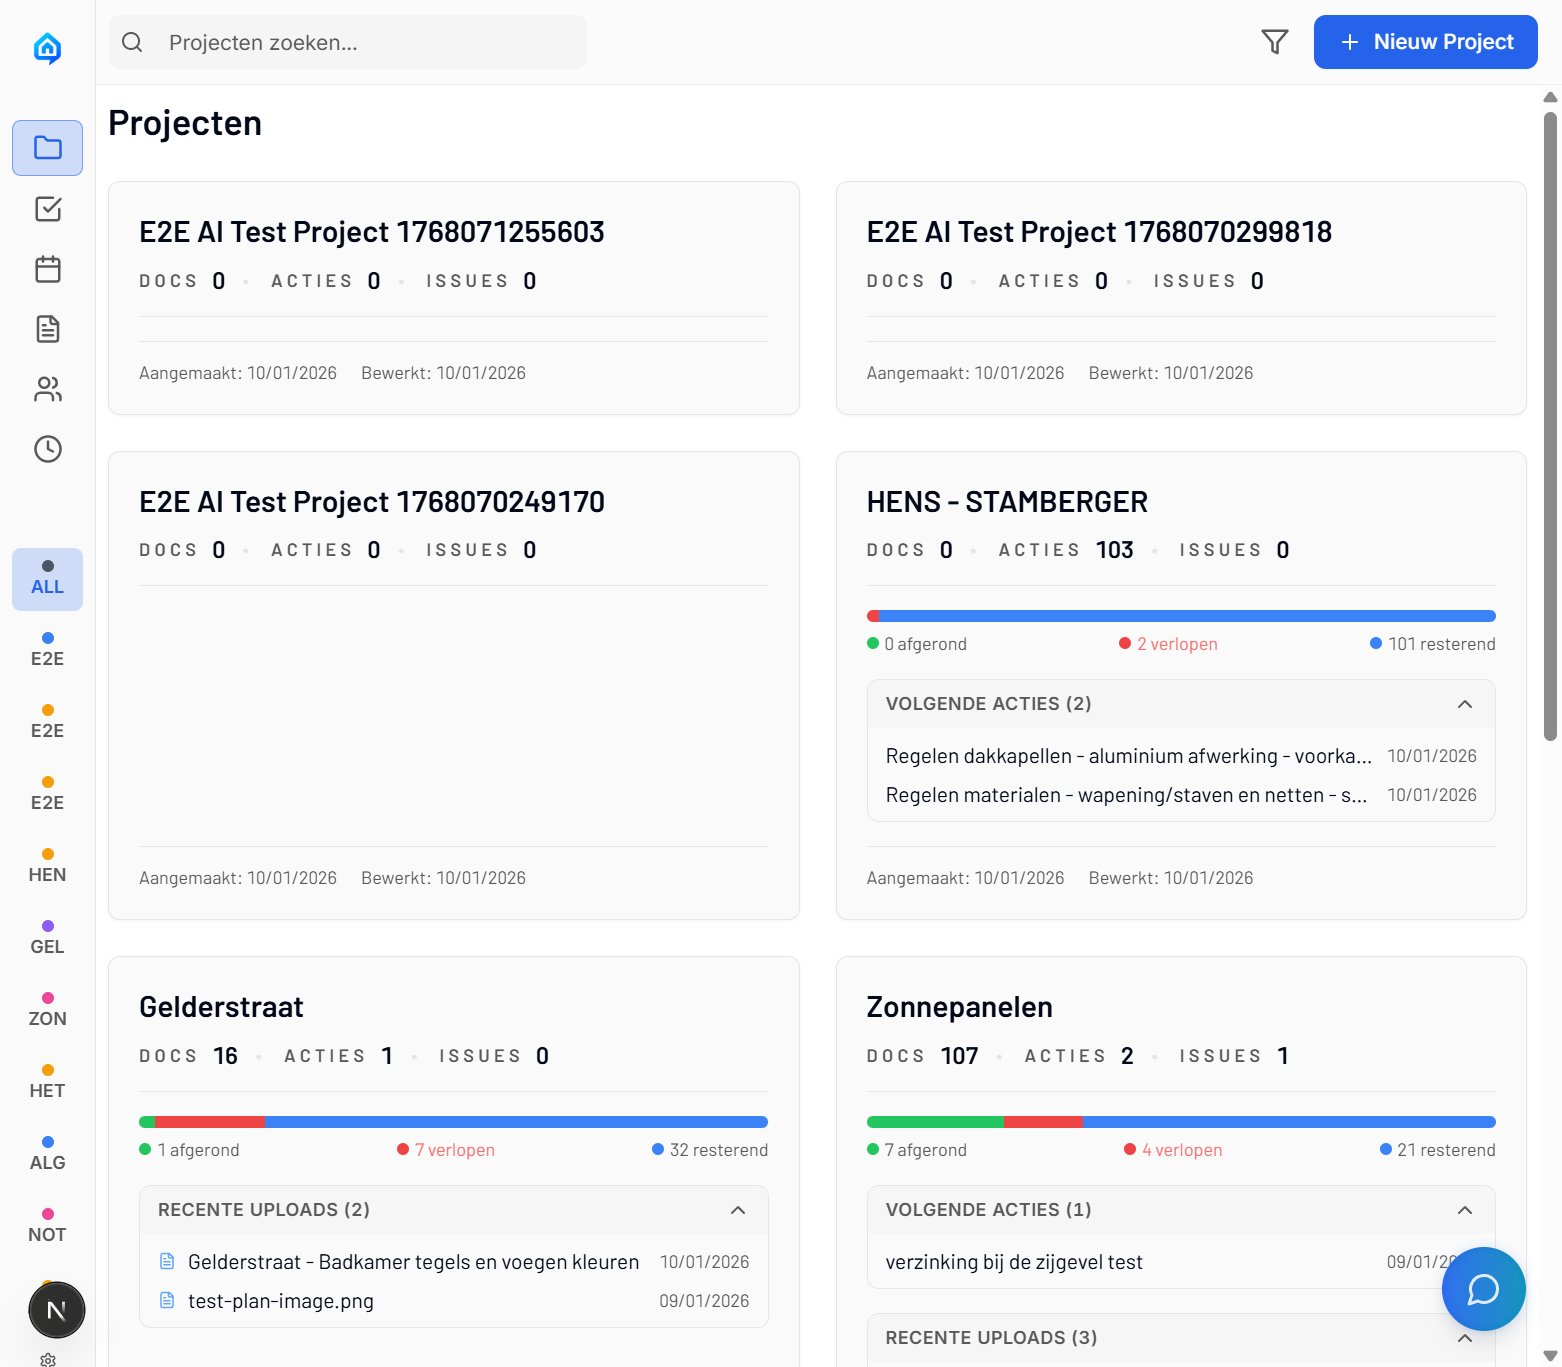
Task: Collapse RECENTE UPLOADS on the Gelderstraat card
Action: pos(738,1210)
